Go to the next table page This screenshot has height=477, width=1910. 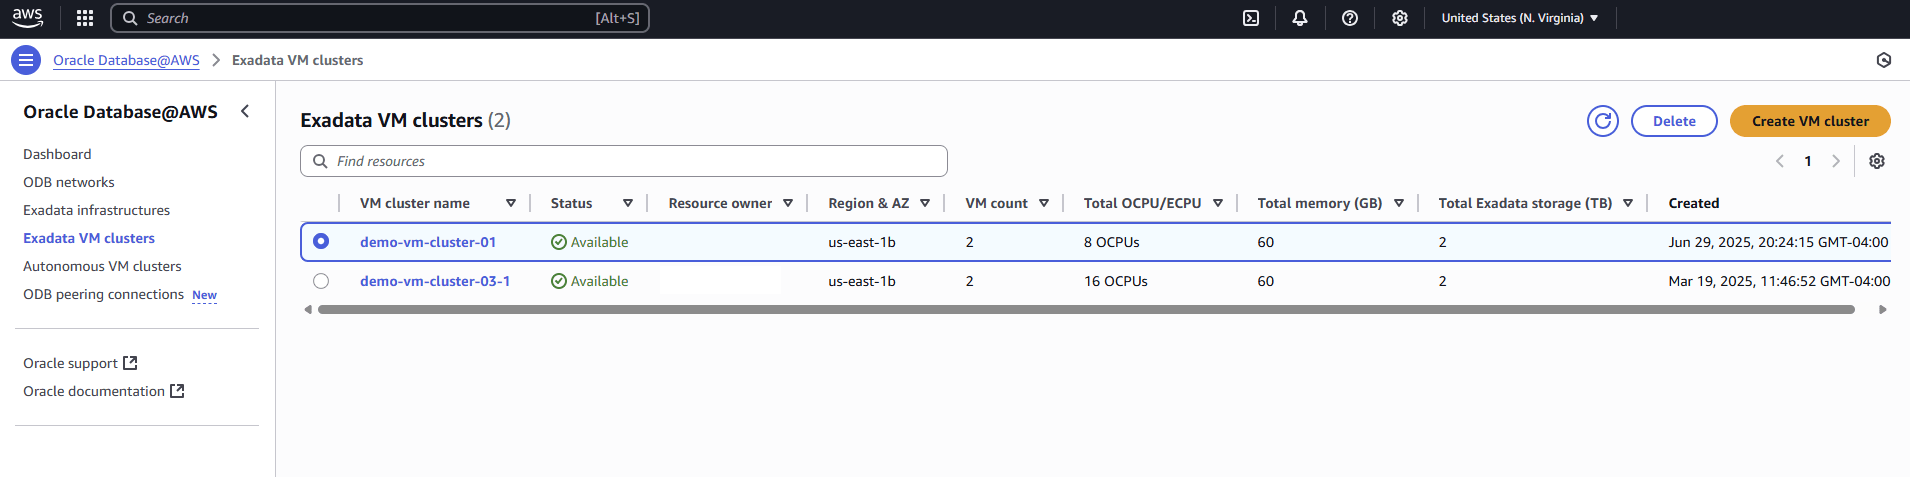tap(1836, 161)
